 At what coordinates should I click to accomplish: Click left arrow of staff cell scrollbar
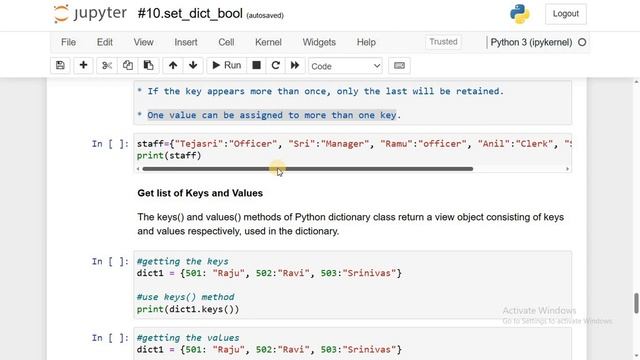pyautogui.click(x=138, y=169)
